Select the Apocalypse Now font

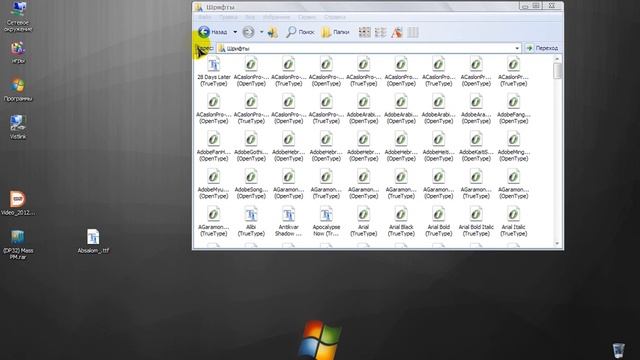(326, 222)
